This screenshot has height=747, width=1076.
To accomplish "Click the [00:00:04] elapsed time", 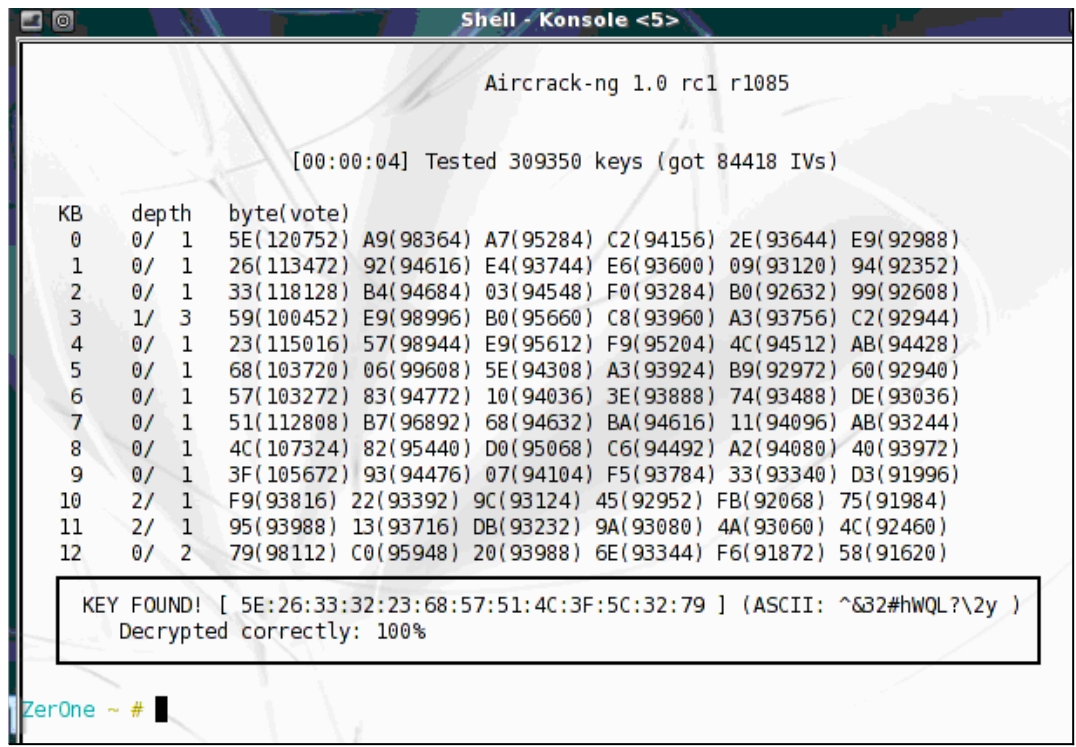I will click(x=351, y=162).
